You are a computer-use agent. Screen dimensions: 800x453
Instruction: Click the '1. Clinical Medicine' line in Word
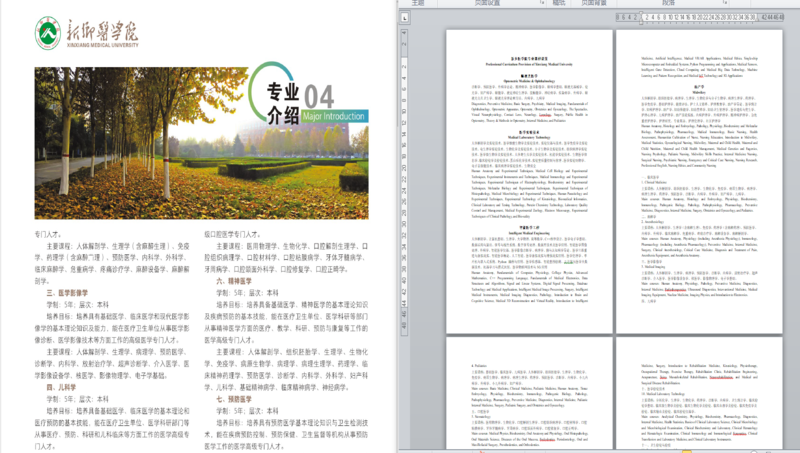[x=655, y=182]
